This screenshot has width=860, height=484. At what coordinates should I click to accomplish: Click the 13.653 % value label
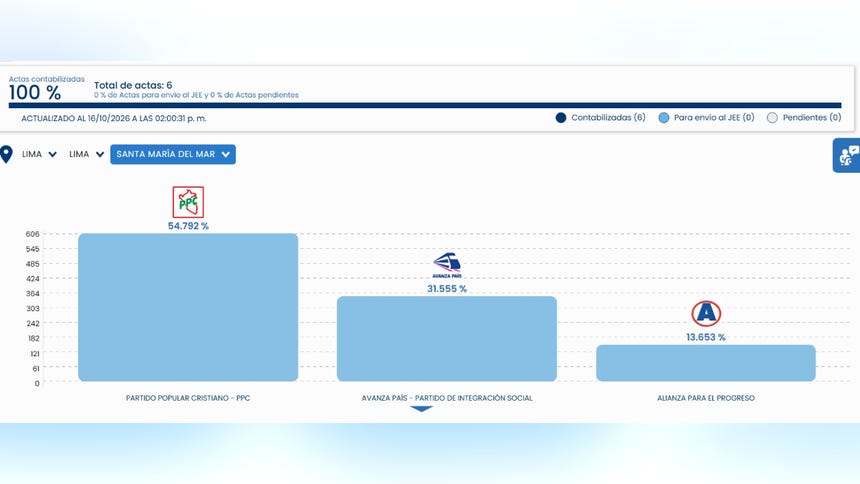click(706, 337)
